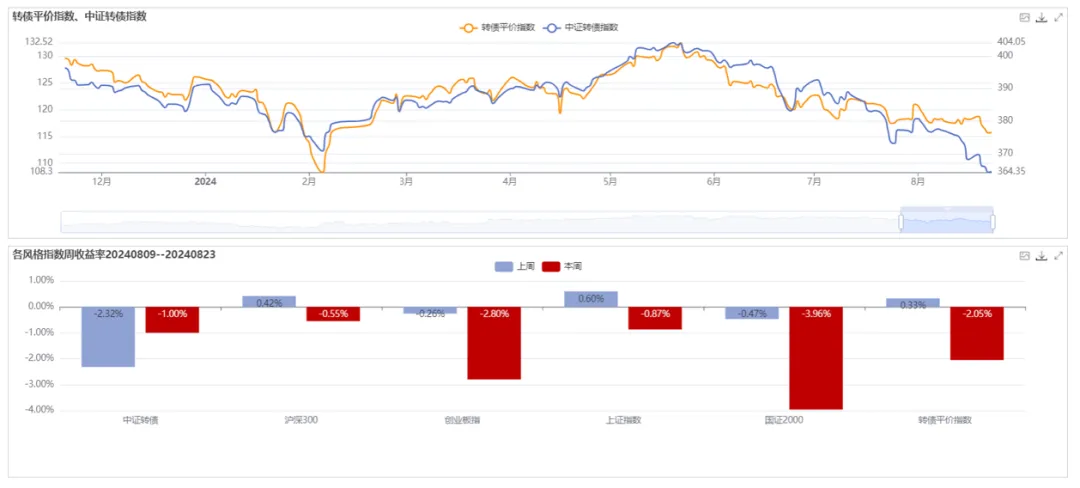Select the 国证2000 本周 -3.96% bar
Screen dimensions: 1080x488
tap(816, 358)
